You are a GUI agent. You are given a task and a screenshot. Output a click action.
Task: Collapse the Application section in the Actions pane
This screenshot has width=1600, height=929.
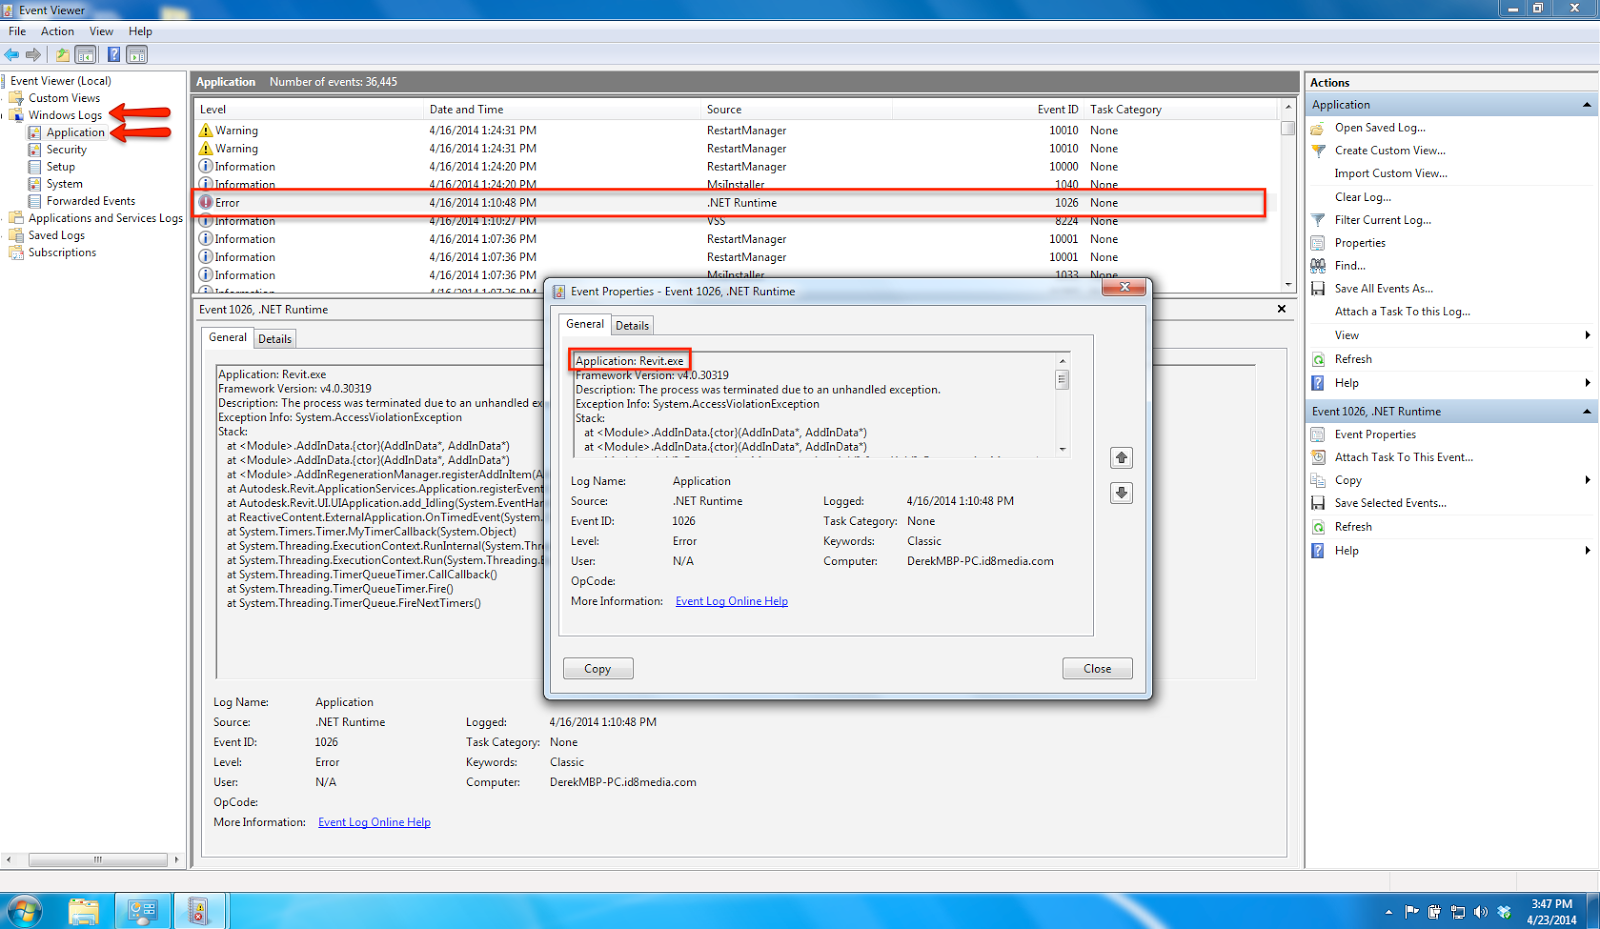1586,105
